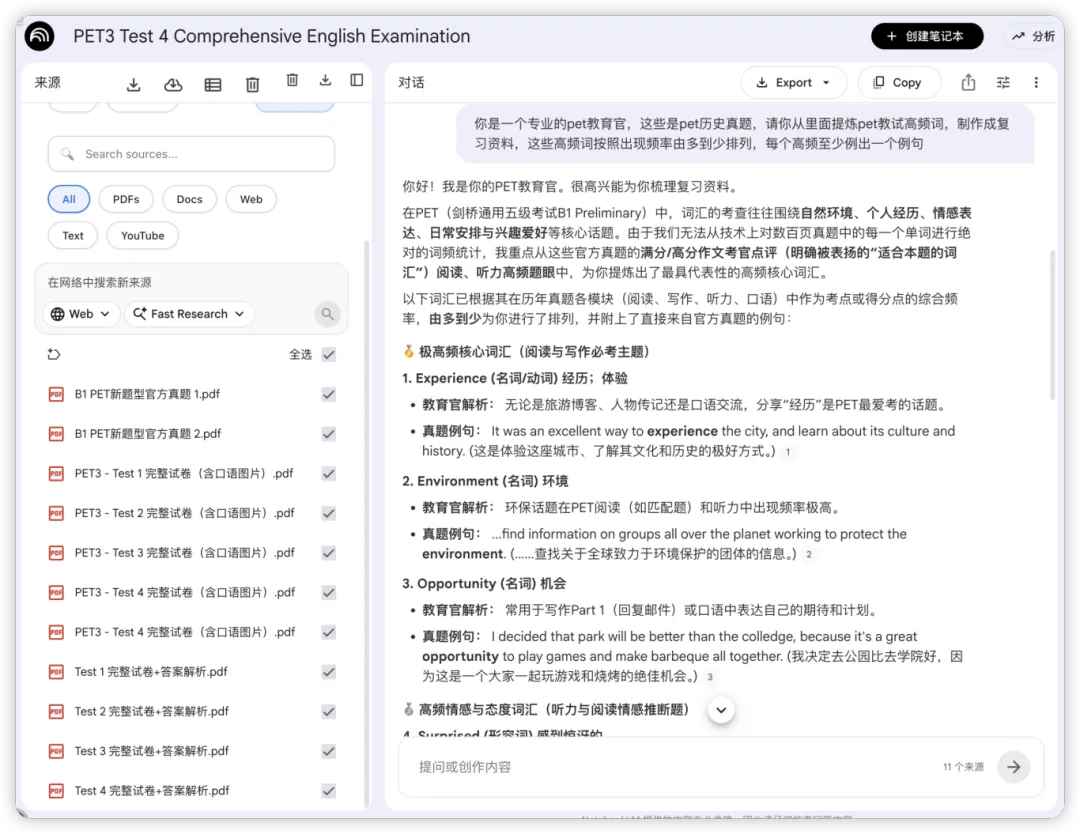Click the 11 个来源 source count label
Image resolution: width=1080 pixels, height=834 pixels.
[x=963, y=767]
